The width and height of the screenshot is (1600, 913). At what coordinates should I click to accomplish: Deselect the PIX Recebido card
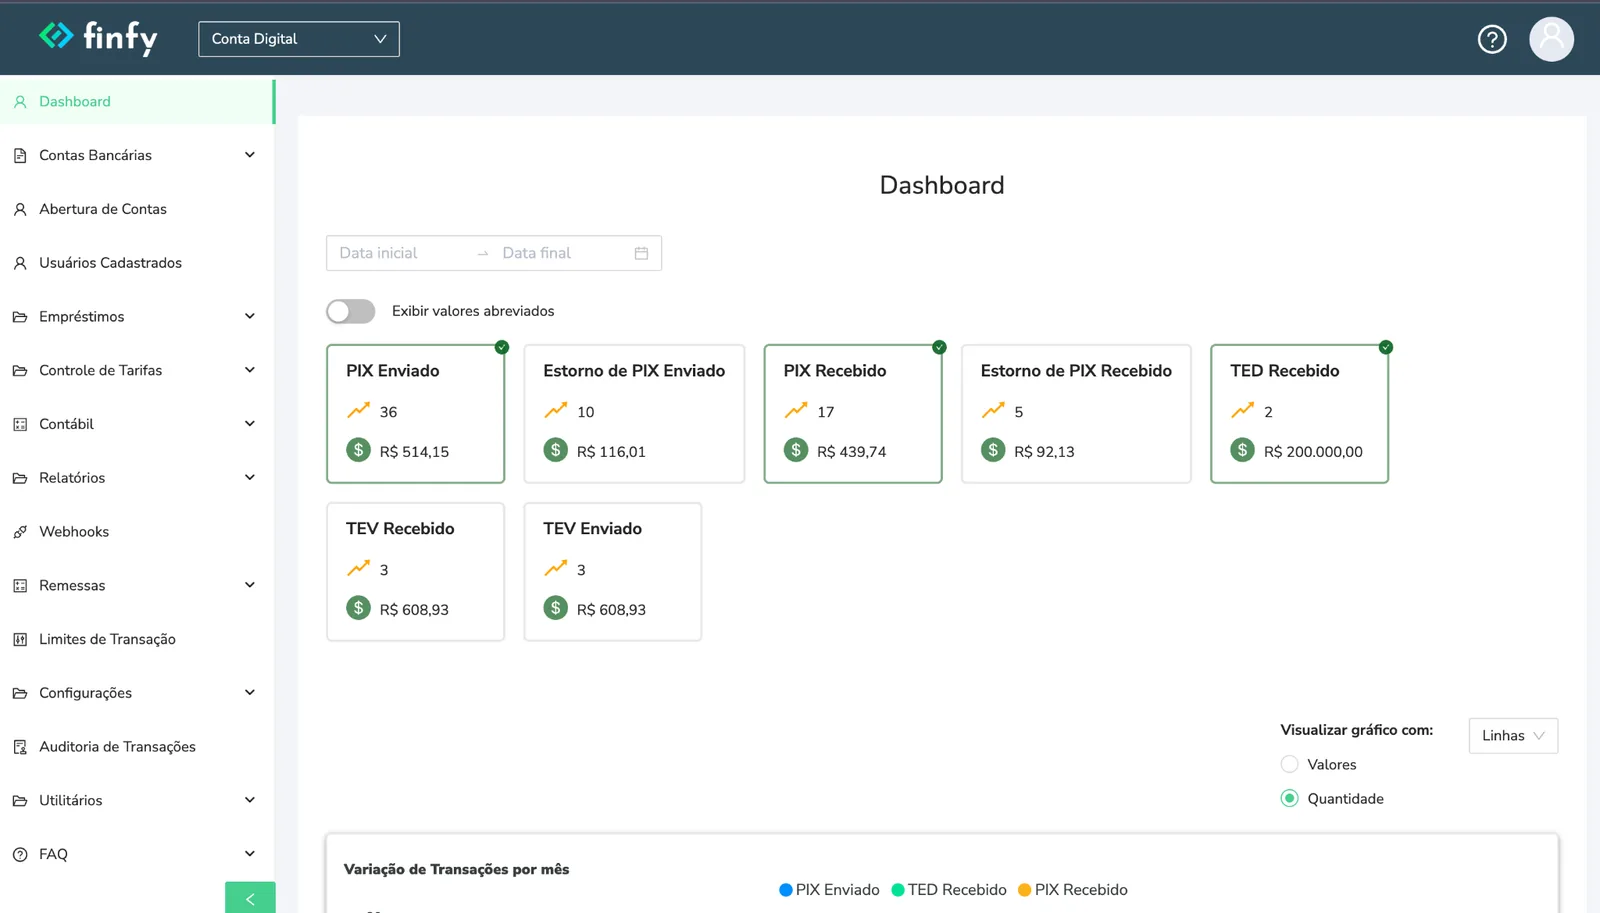click(x=853, y=414)
